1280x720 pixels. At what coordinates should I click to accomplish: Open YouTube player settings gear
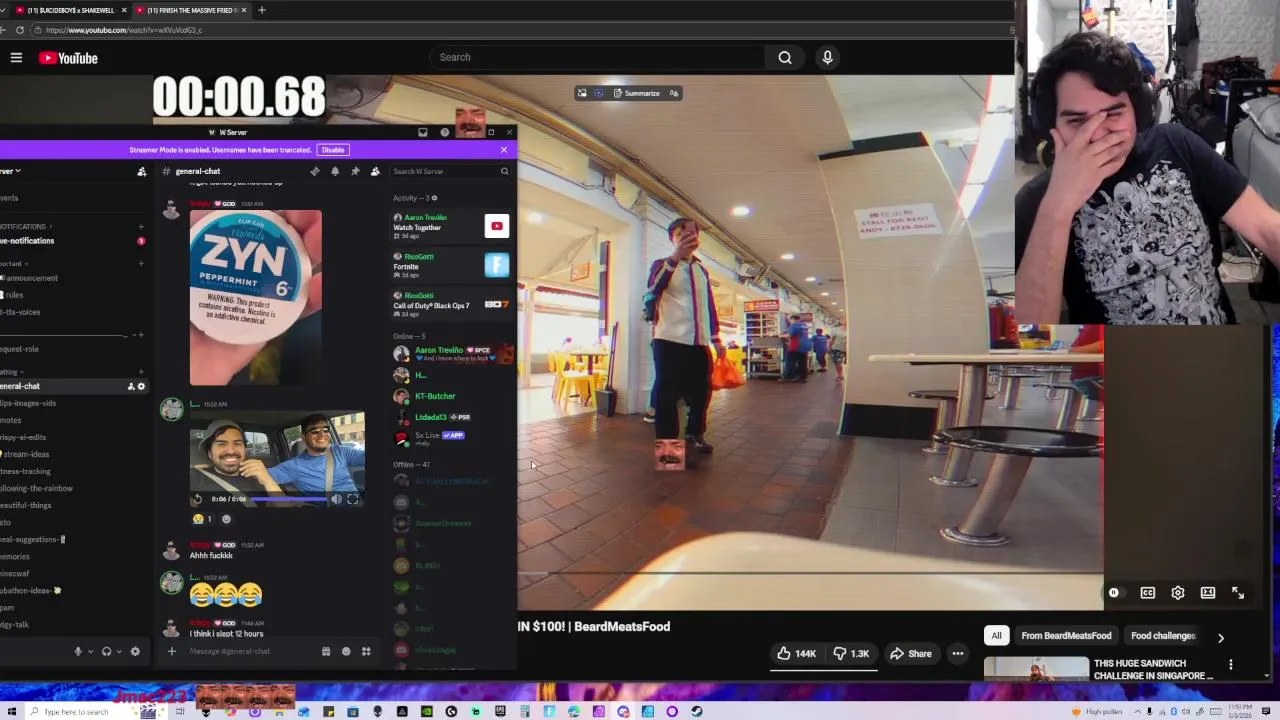click(1178, 593)
